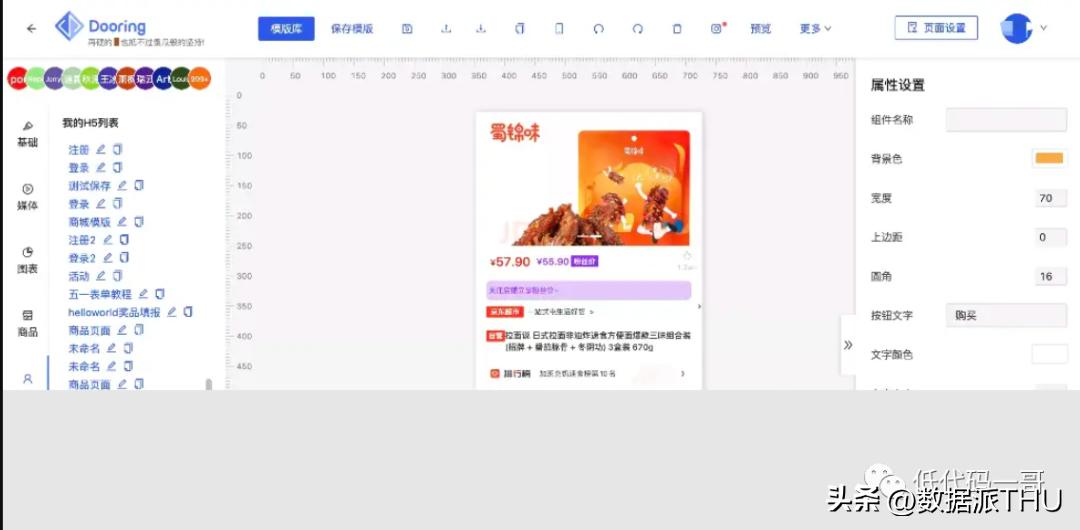Open 商城模版 in H5 list
This screenshot has height=530, width=1080.
click(x=90, y=222)
